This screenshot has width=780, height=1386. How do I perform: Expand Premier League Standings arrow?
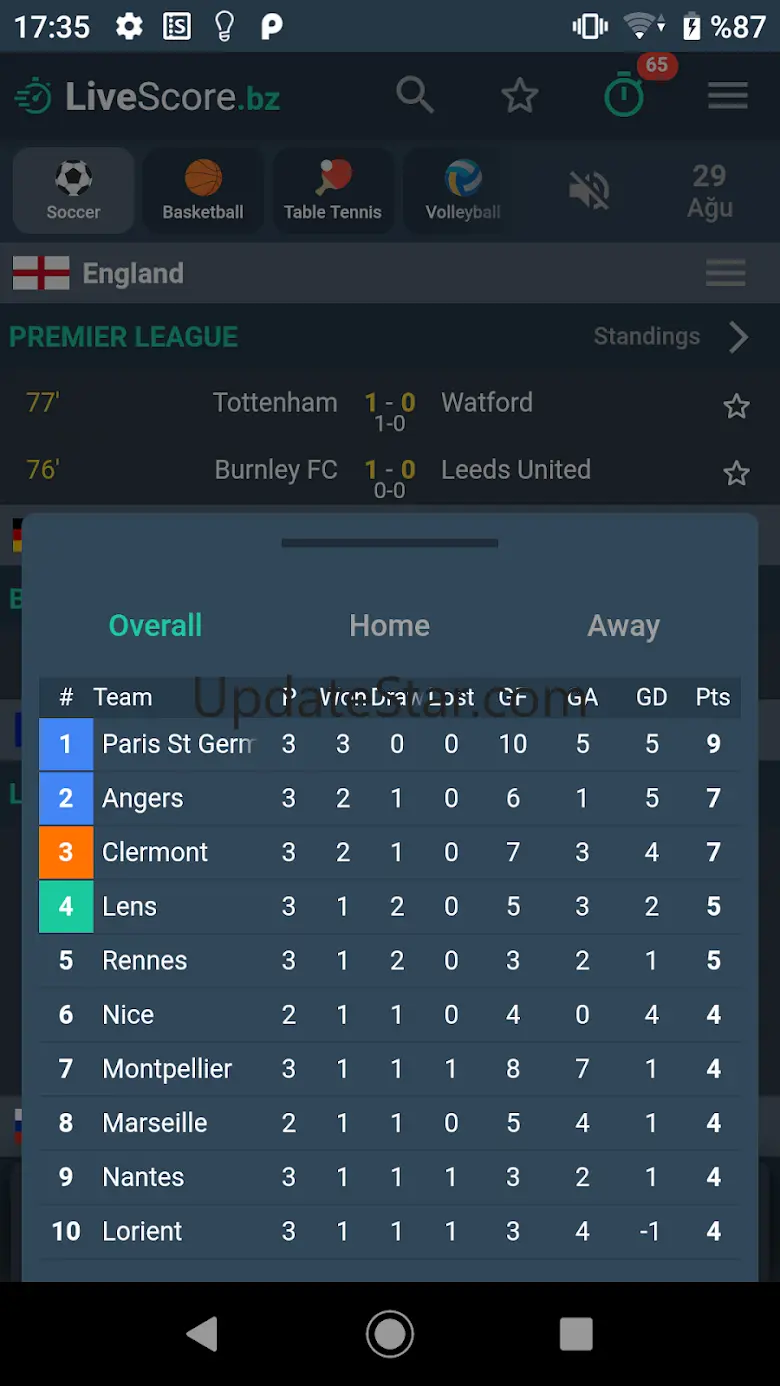click(739, 337)
